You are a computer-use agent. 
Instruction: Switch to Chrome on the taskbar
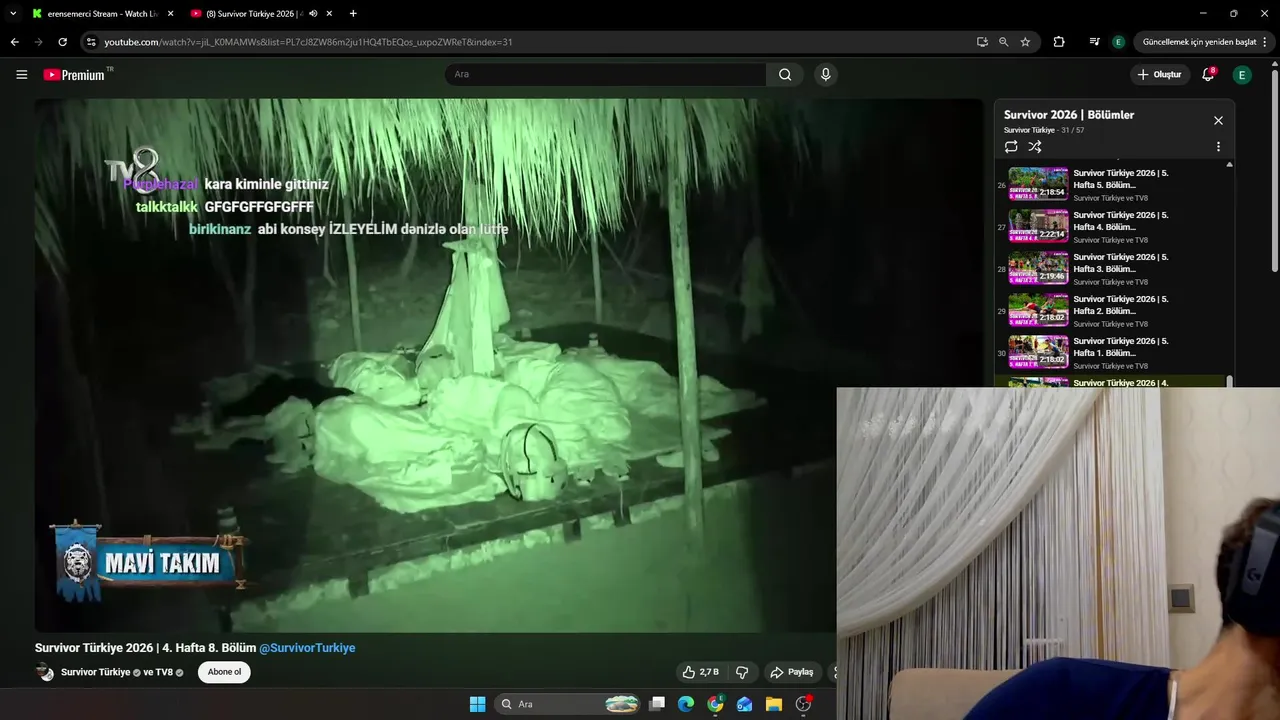tap(715, 704)
